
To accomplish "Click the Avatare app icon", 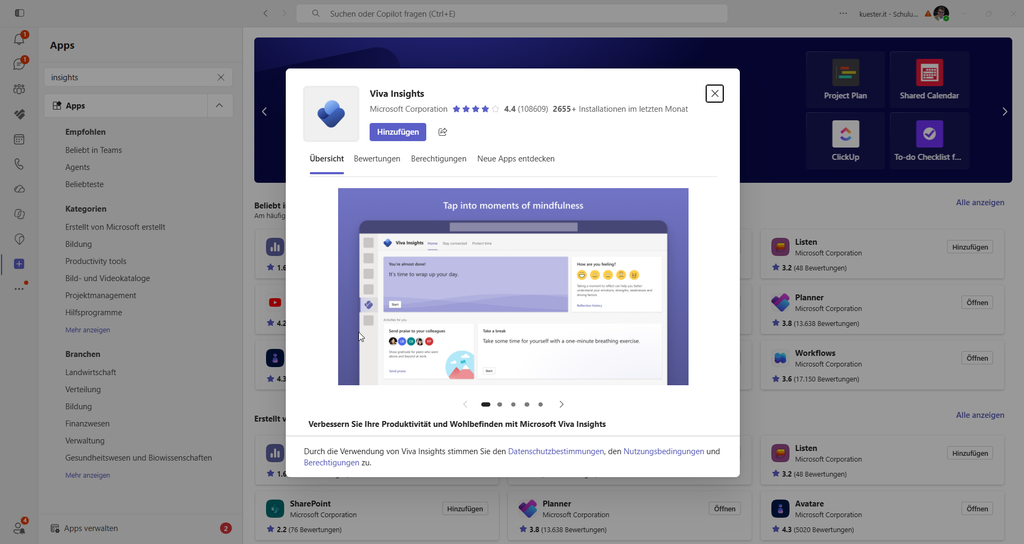I will coord(780,509).
